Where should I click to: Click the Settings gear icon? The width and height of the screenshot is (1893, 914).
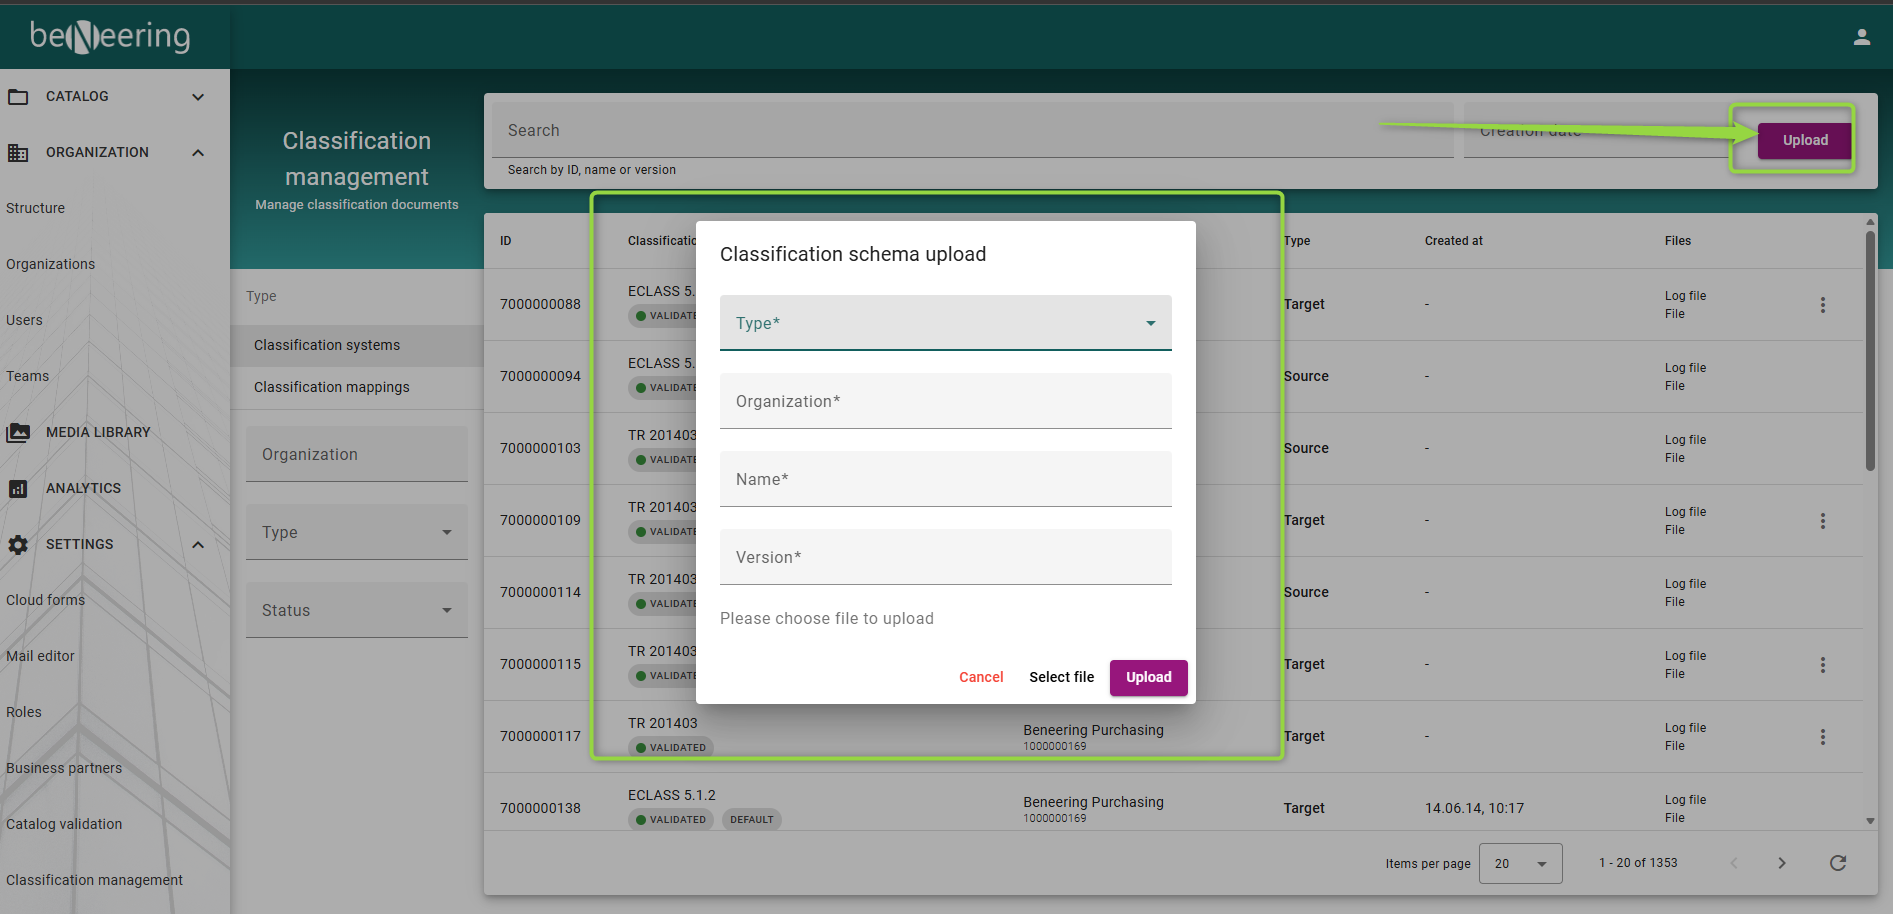pos(18,545)
